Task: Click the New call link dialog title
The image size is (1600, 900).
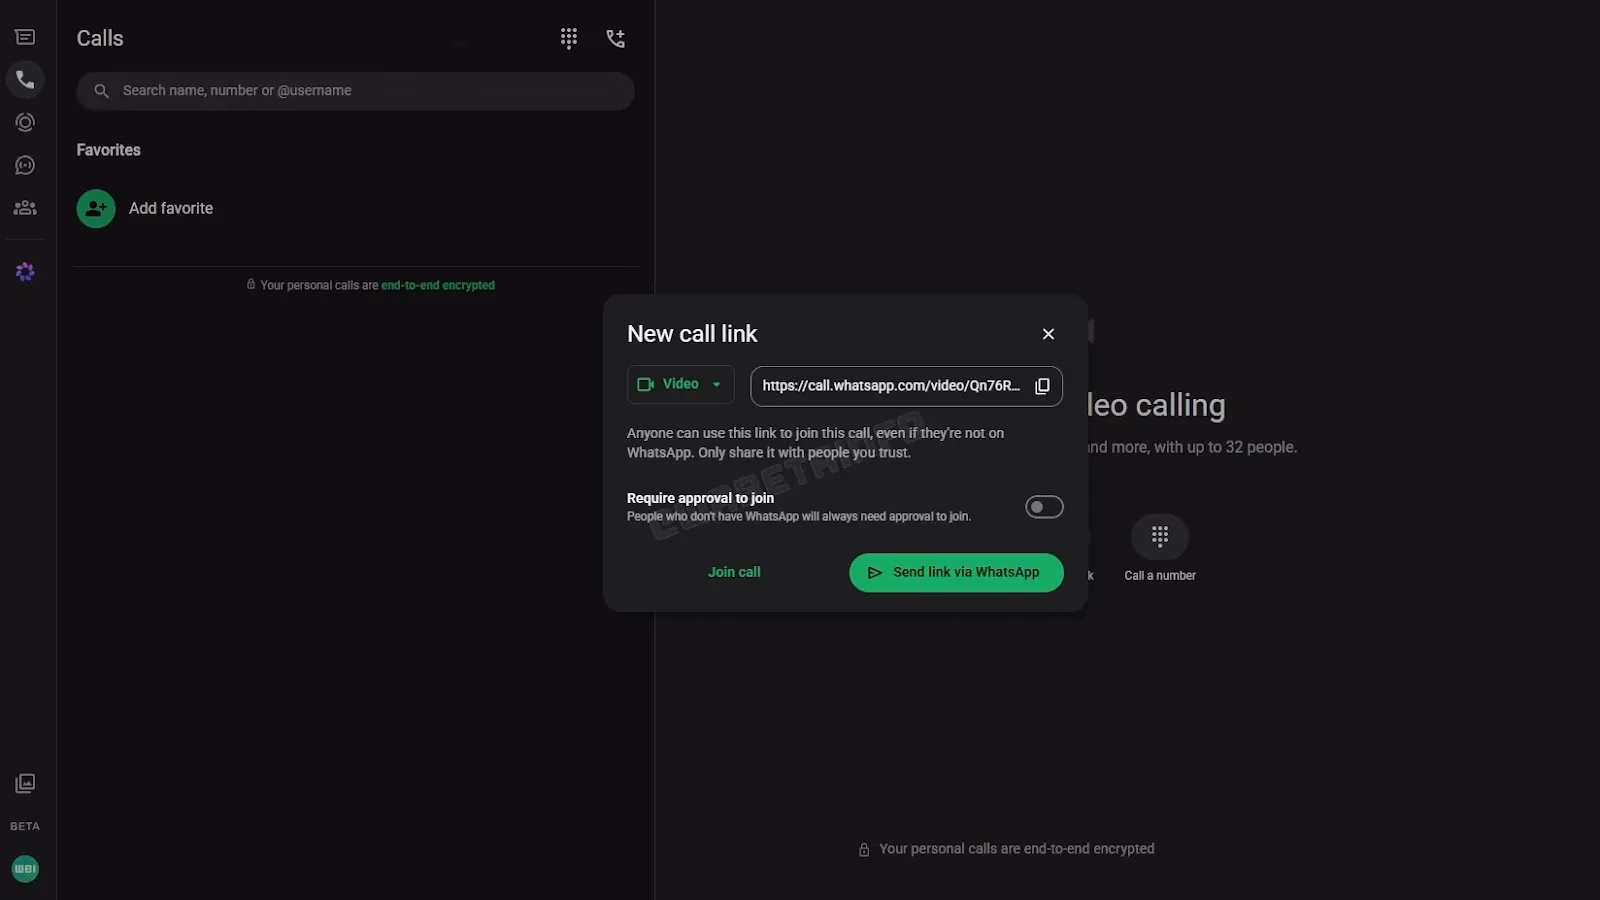Action: 692,334
